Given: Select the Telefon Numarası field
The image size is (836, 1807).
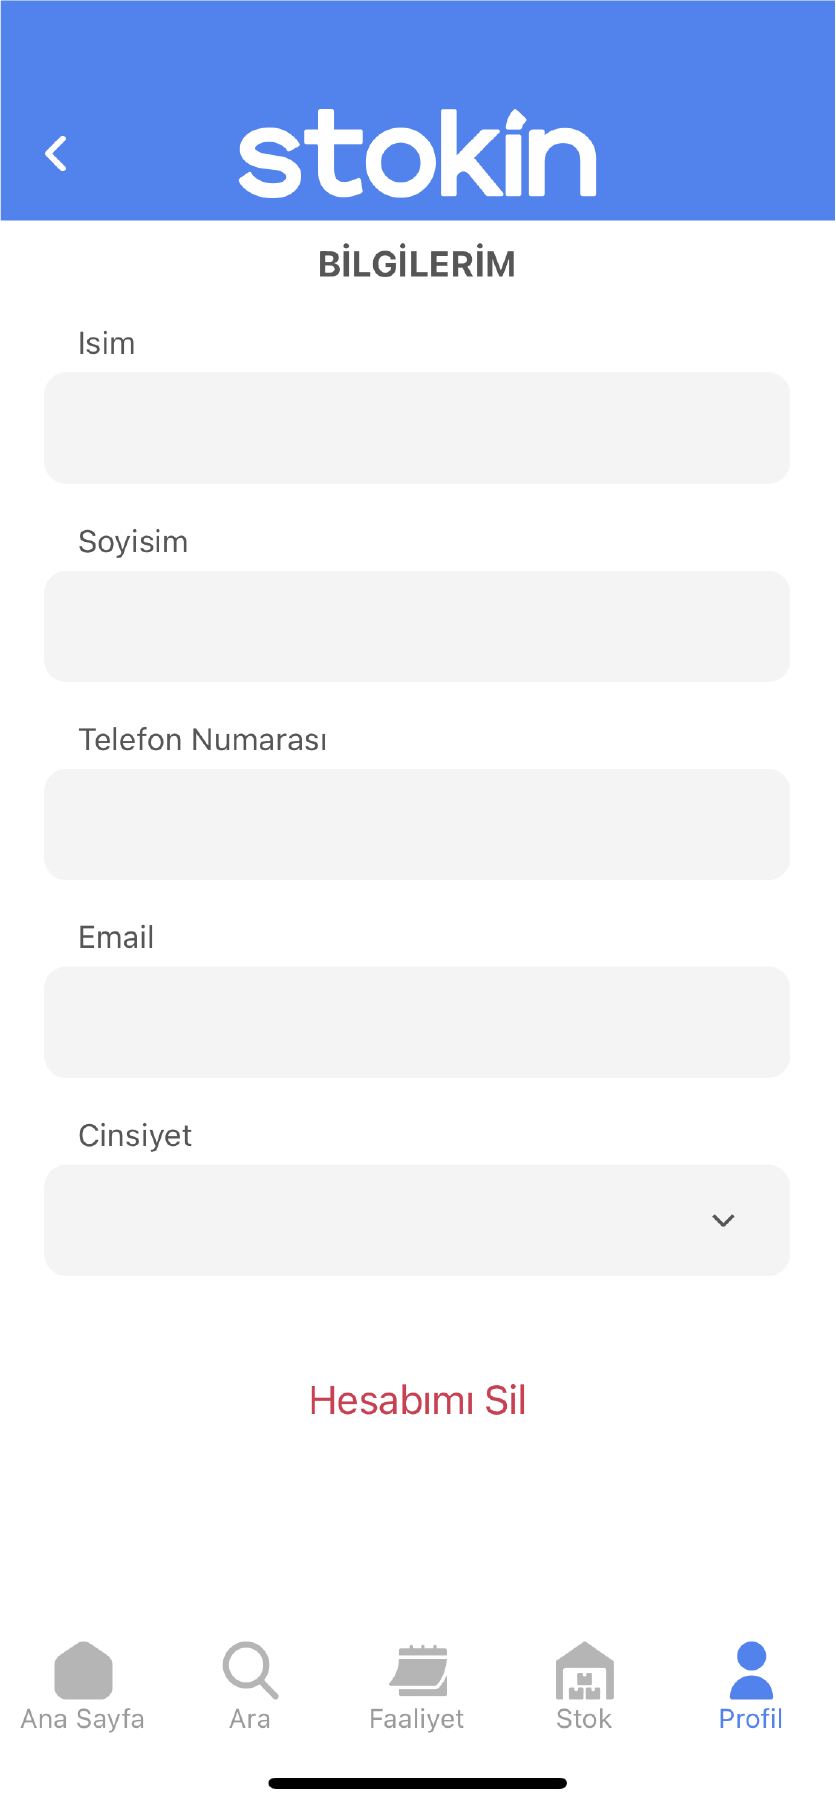Looking at the screenshot, I should coord(417,824).
